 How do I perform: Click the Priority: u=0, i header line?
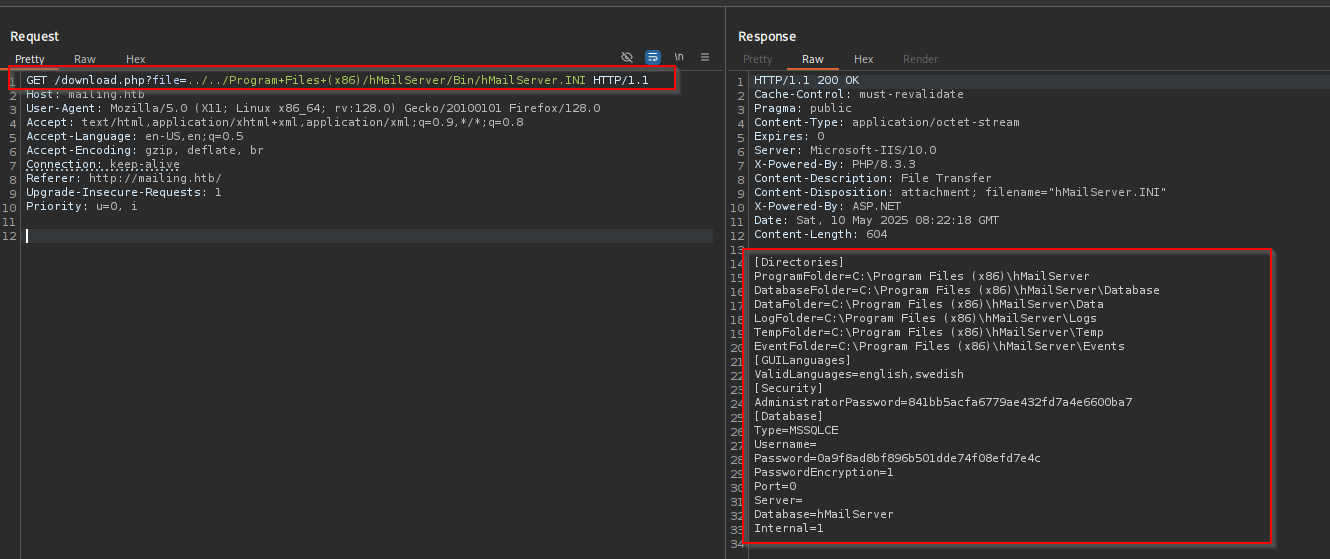pyautogui.click(x=82, y=206)
